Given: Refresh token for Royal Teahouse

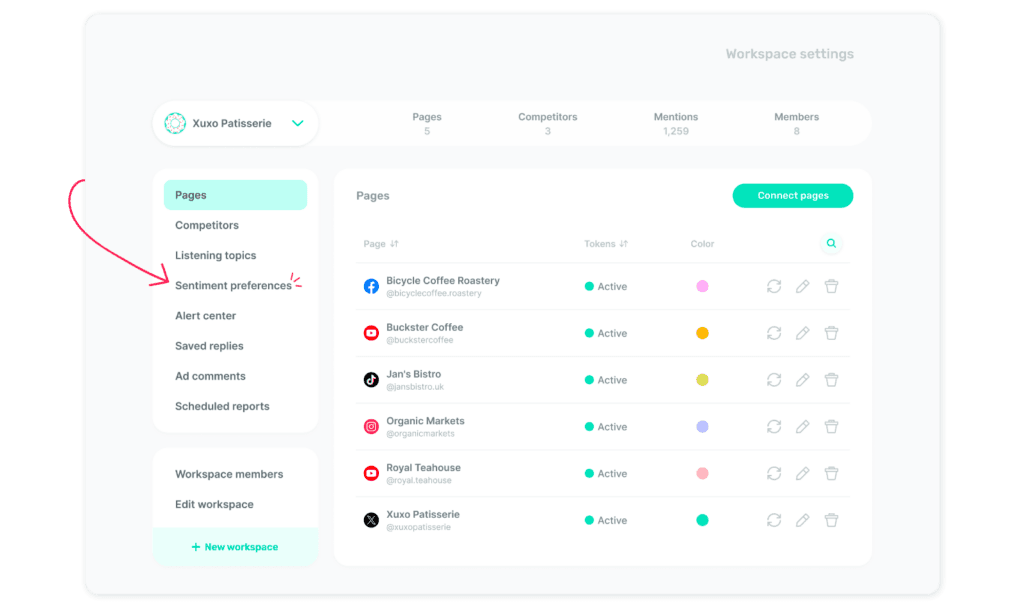Looking at the screenshot, I should [774, 473].
